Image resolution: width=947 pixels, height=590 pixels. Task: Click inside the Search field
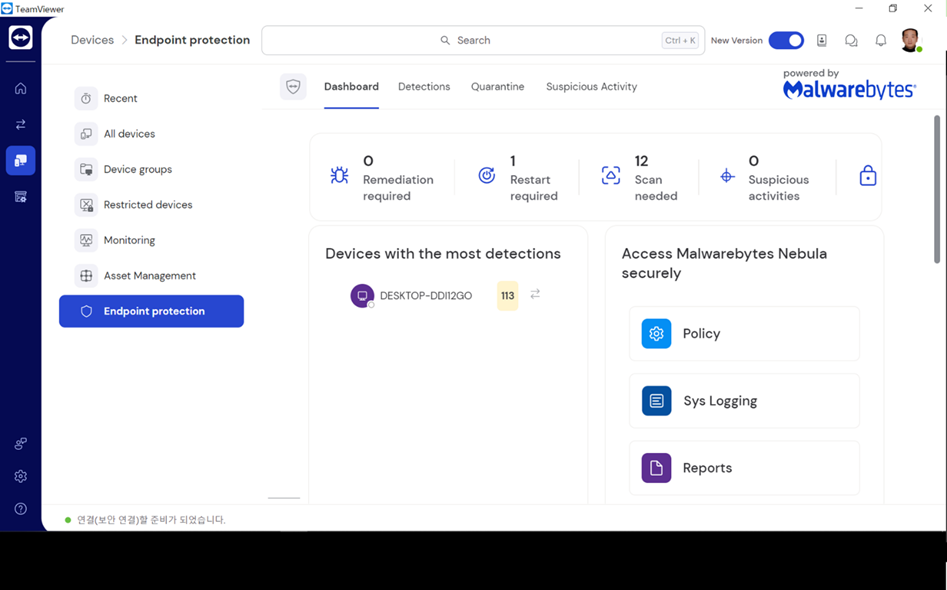483,40
